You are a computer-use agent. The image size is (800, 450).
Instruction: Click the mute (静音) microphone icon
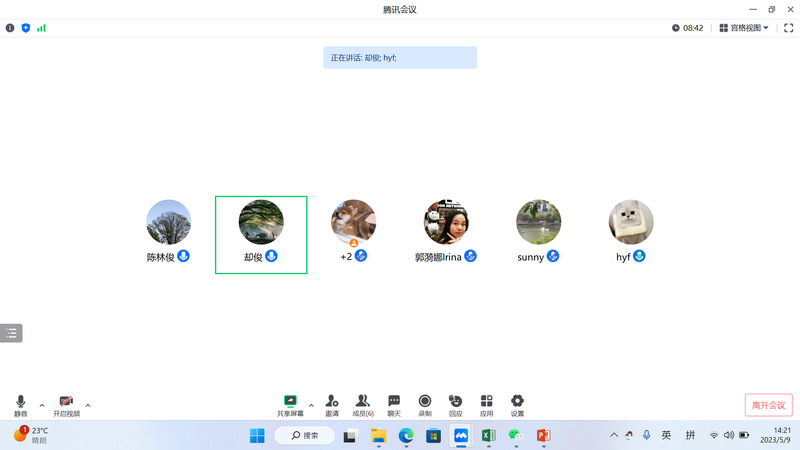[x=20, y=402]
